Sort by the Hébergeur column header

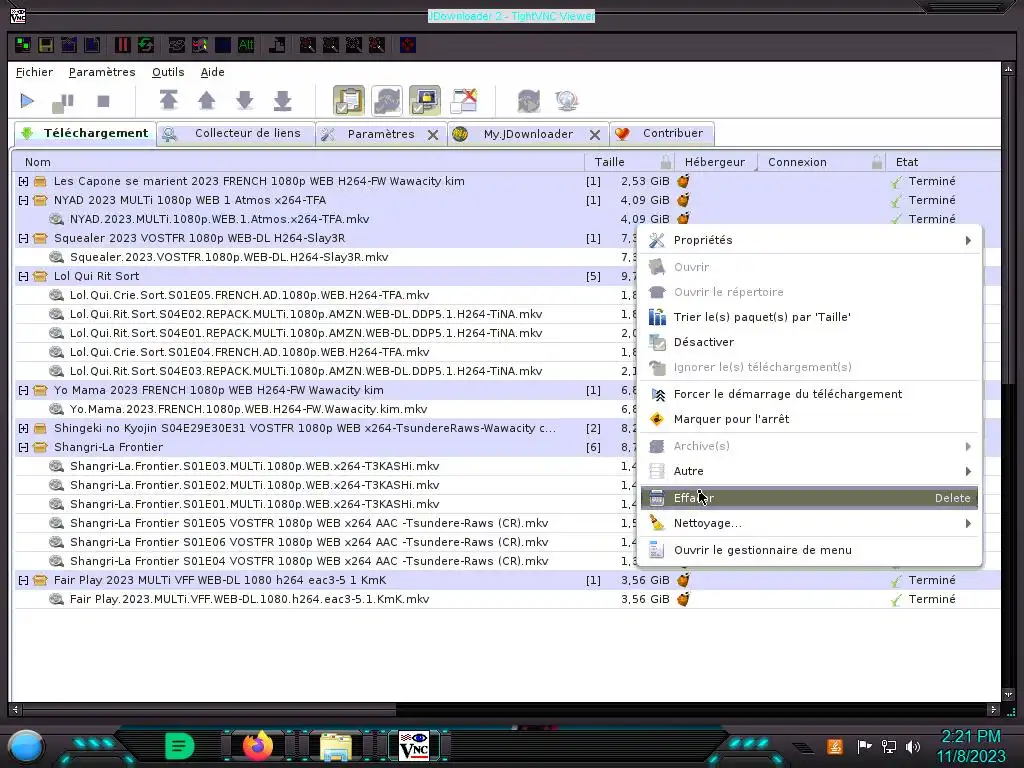tap(714, 162)
